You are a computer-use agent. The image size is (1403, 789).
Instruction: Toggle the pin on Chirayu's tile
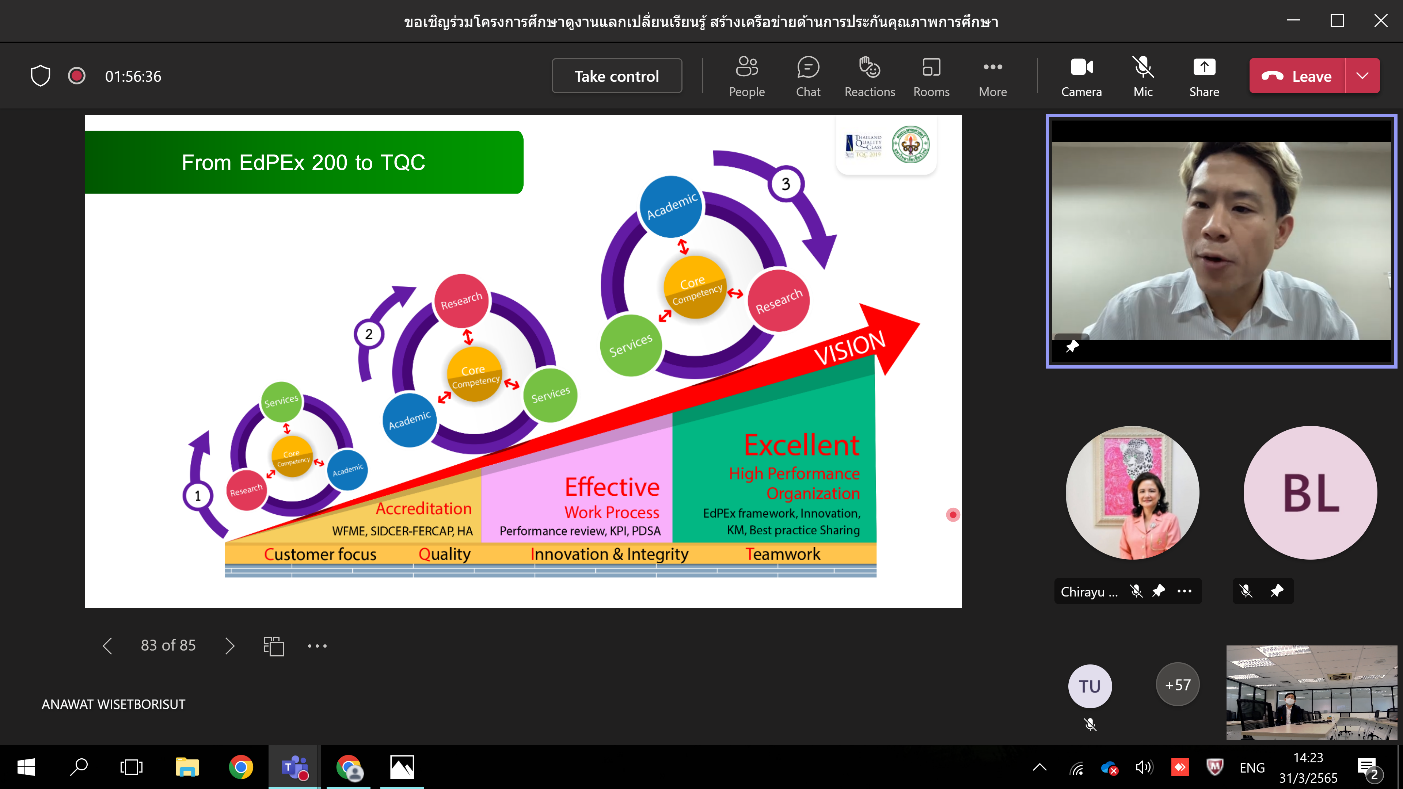tap(1159, 591)
